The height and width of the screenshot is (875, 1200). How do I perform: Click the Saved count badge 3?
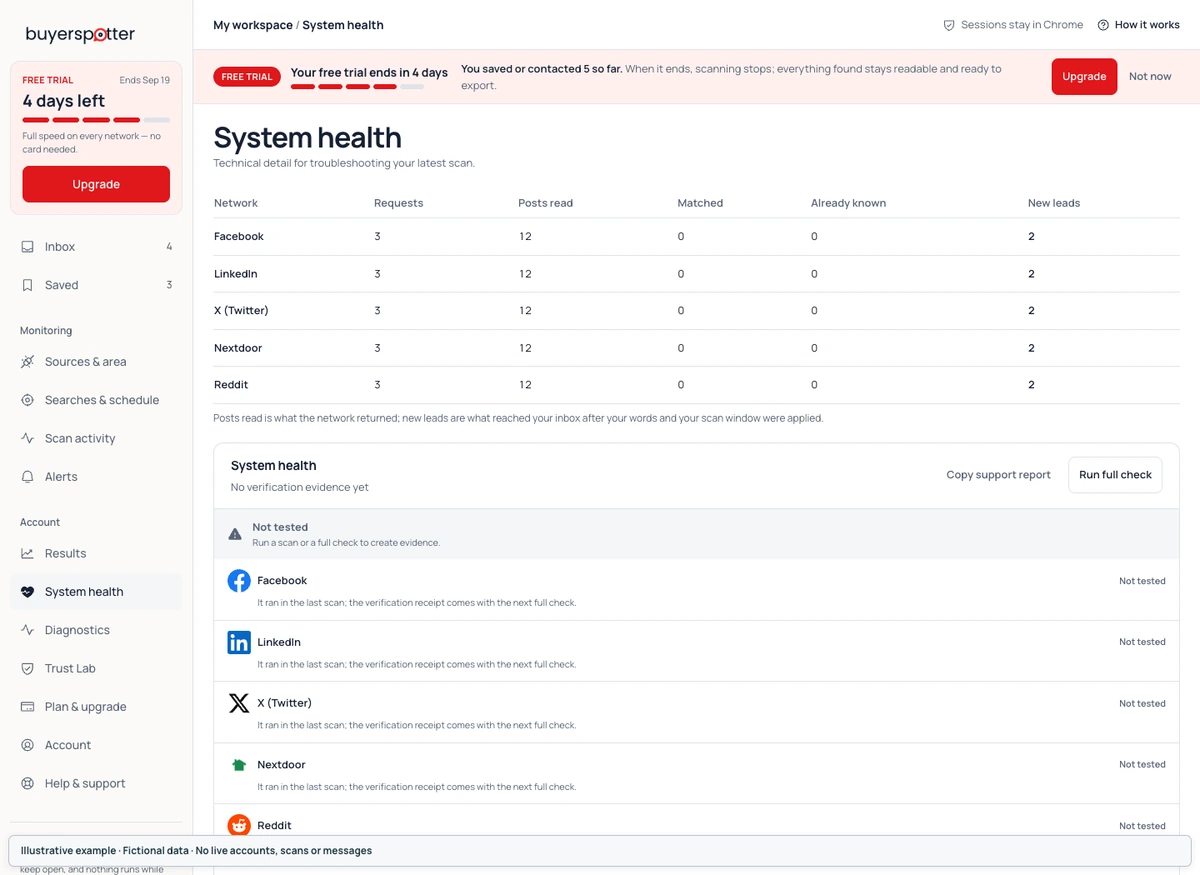(169, 285)
